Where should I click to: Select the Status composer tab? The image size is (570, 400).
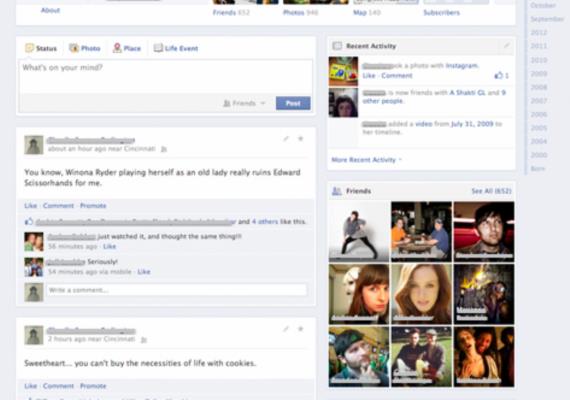pyautogui.click(x=41, y=48)
